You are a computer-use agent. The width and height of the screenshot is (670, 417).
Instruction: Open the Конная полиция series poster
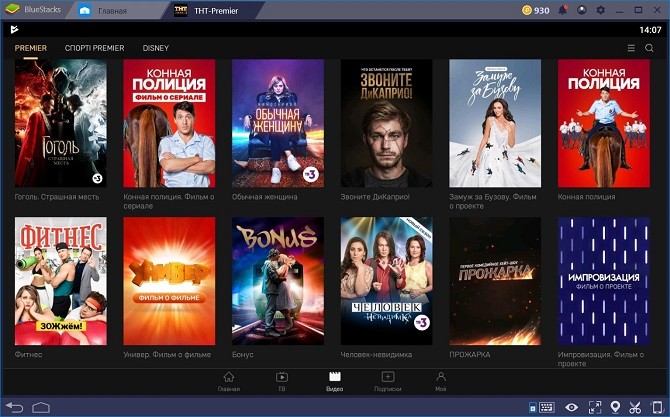(x=604, y=123)
